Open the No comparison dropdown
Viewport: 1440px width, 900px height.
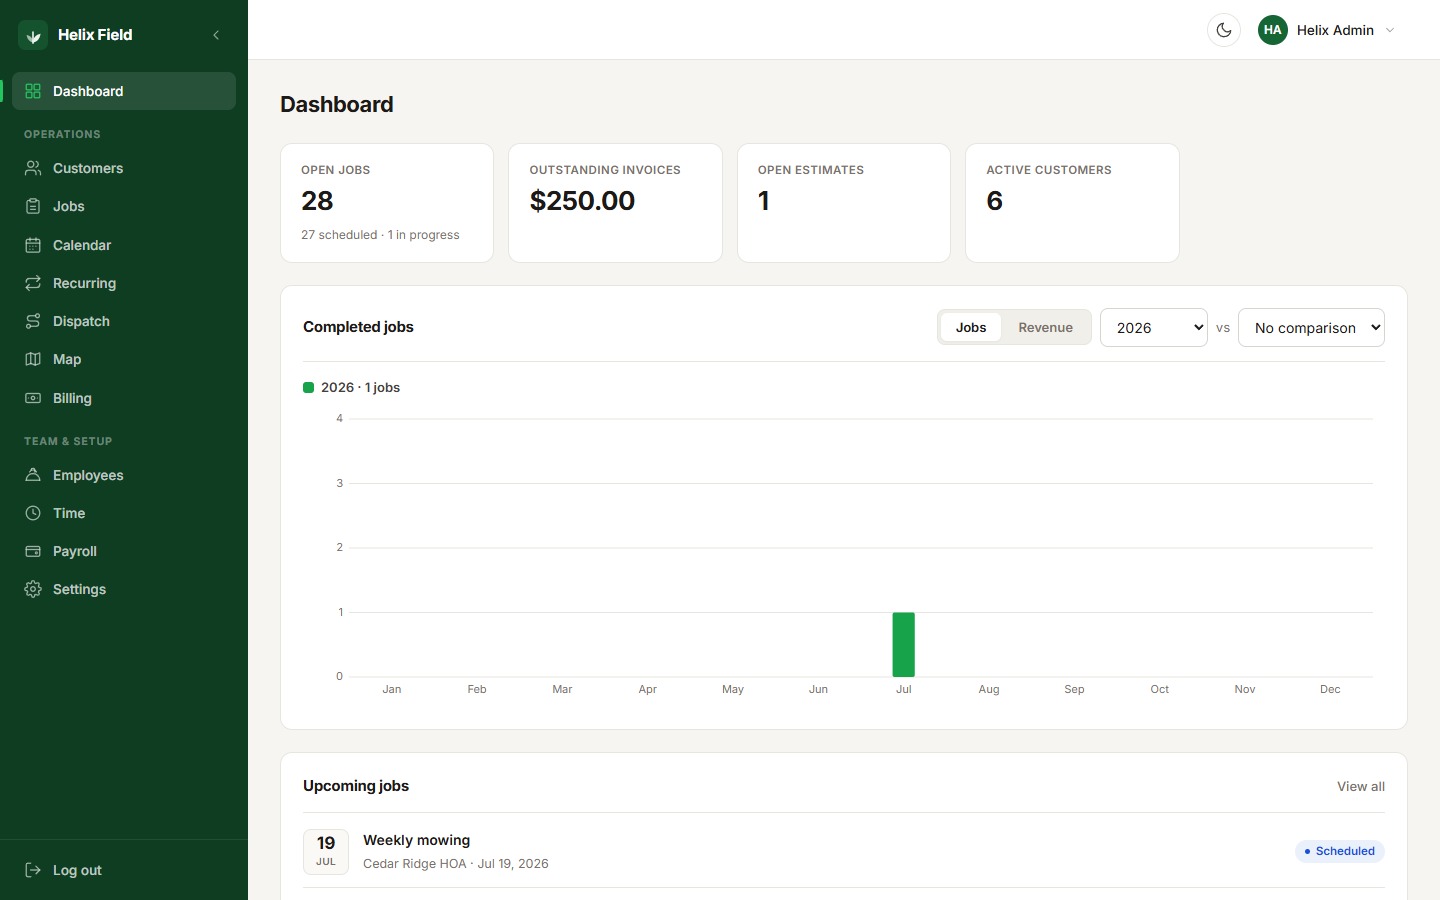pyautogui.click(x=1311, y=327)
